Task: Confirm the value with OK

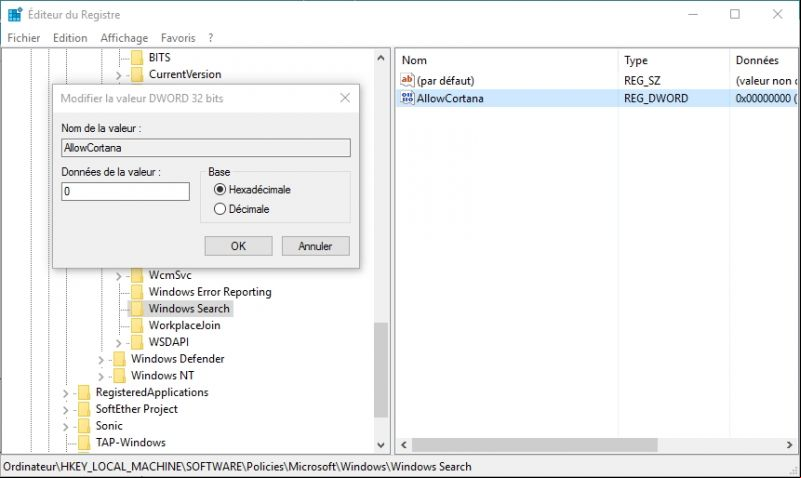Action: pyautogui.click(x=238, y=246)
